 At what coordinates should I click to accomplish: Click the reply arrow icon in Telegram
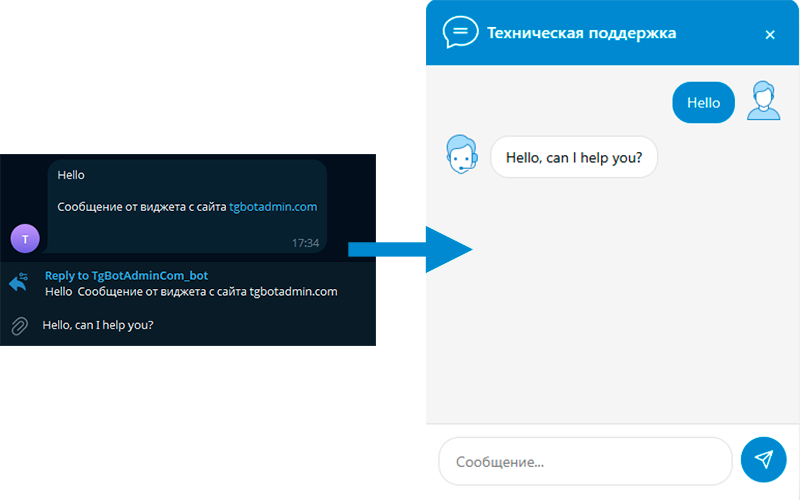[x=19, y=283]
